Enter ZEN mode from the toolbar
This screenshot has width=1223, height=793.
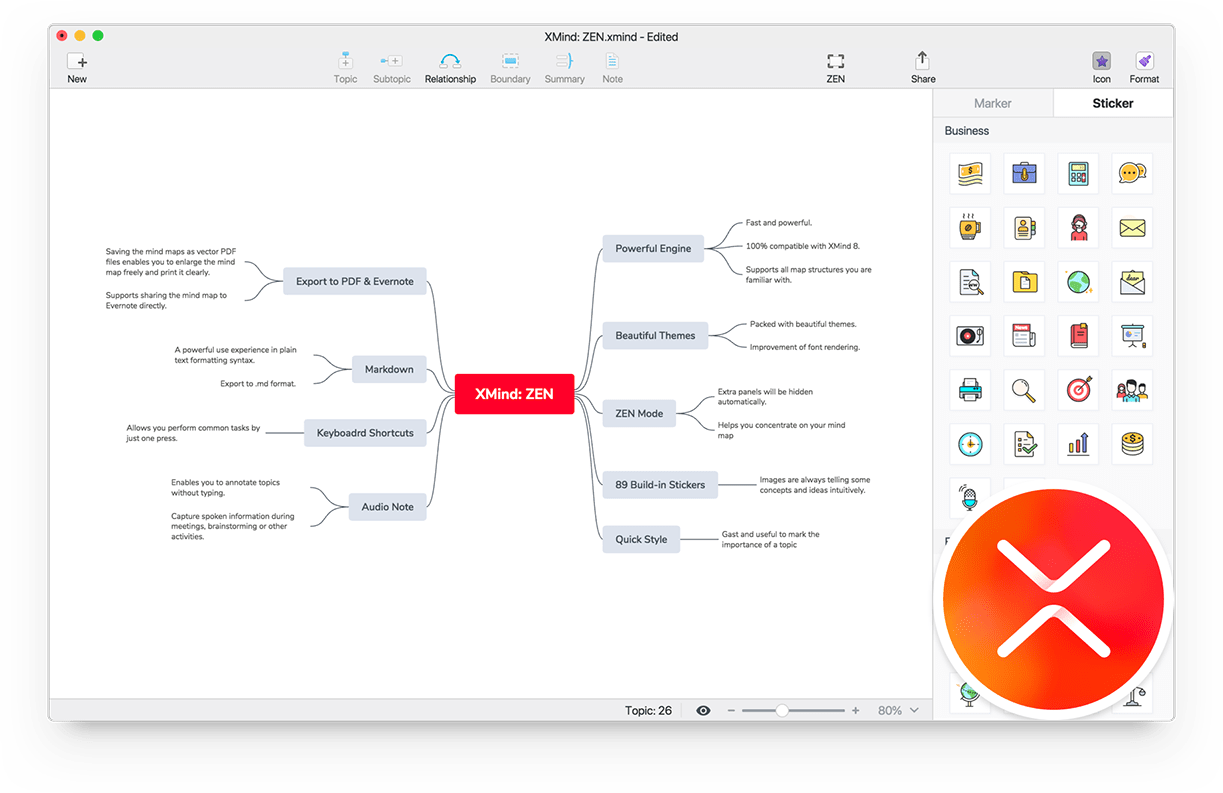835,61
